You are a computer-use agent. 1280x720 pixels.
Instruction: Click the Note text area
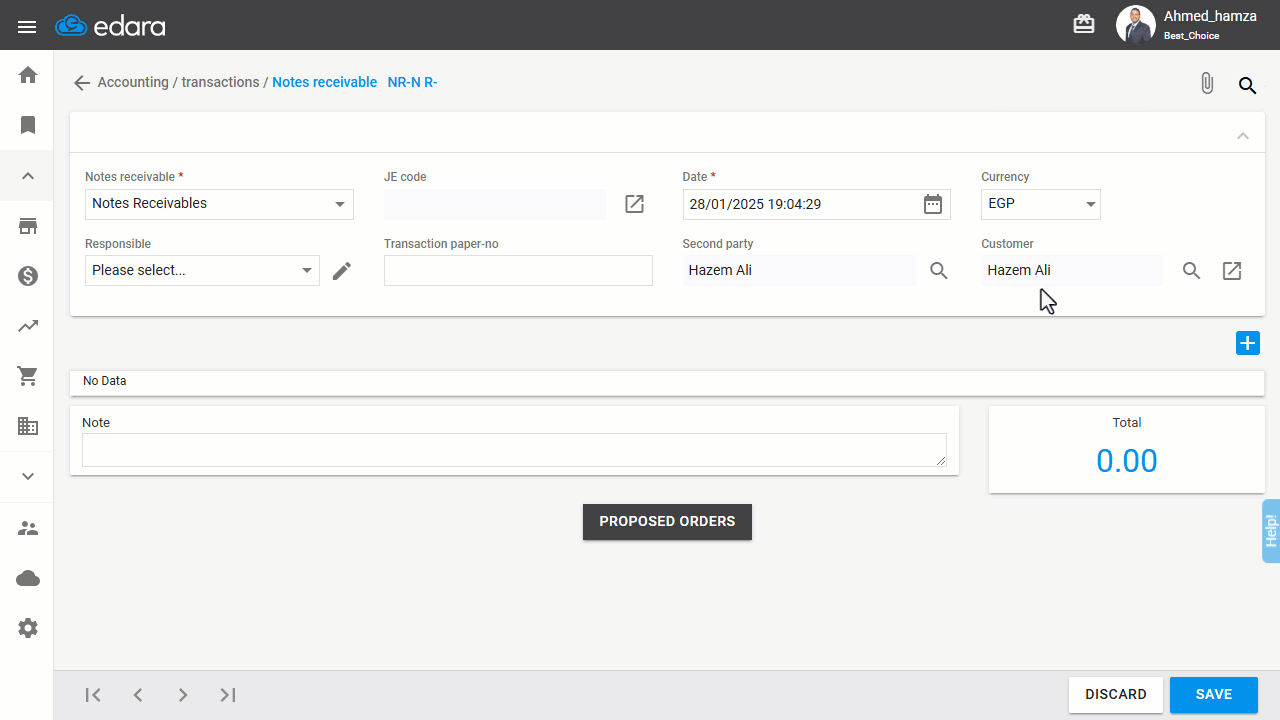coord(514,450)
